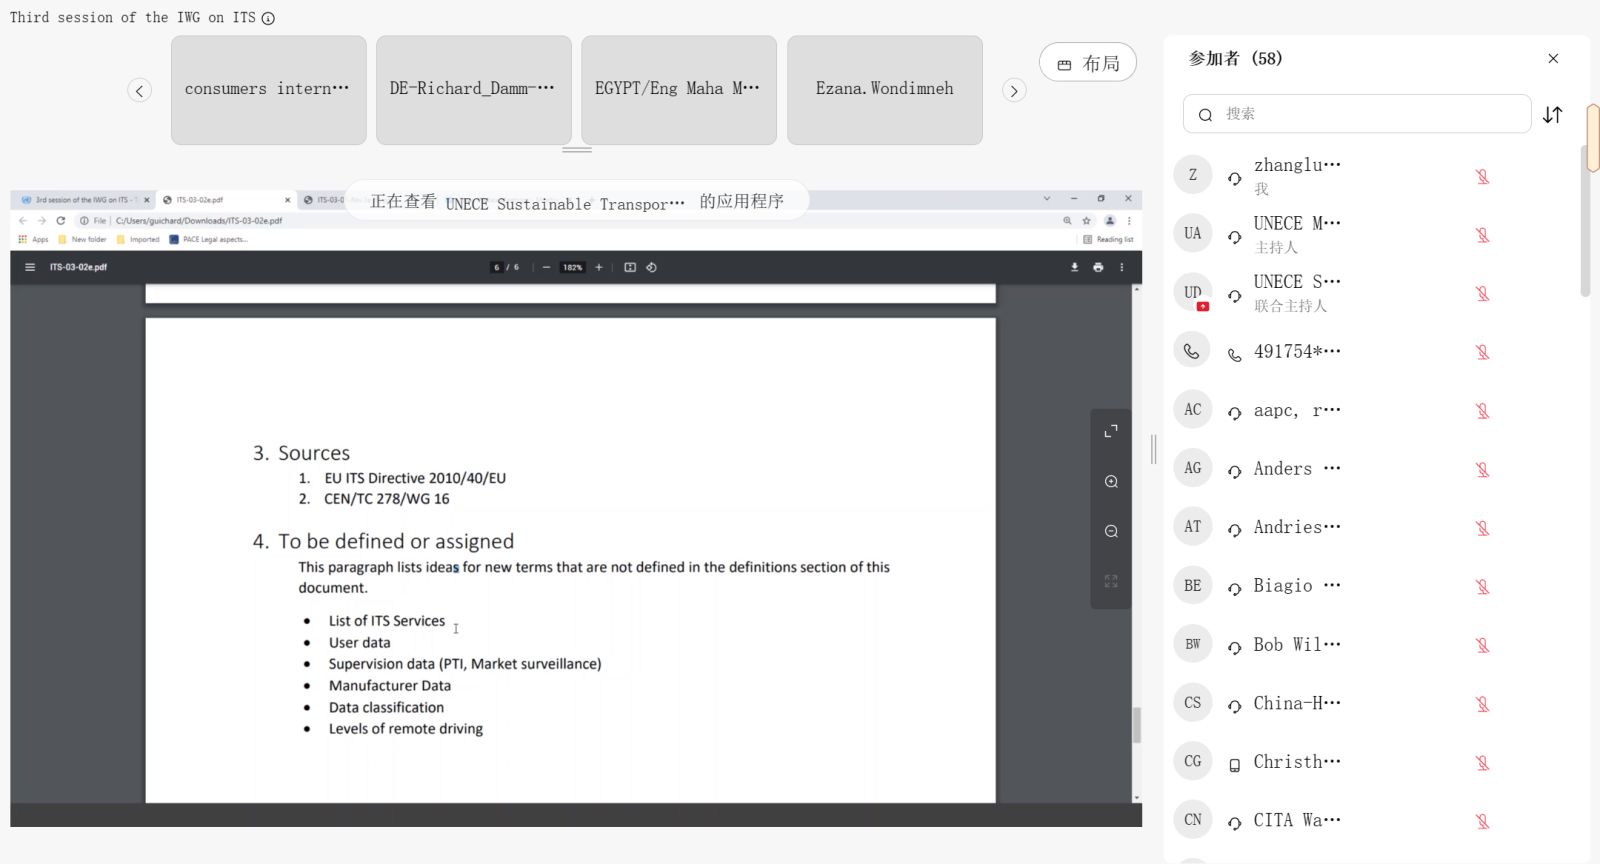This screenshot has height=864, width=1600.
Task: Select participant China-H in the list
Action: 1297,704
